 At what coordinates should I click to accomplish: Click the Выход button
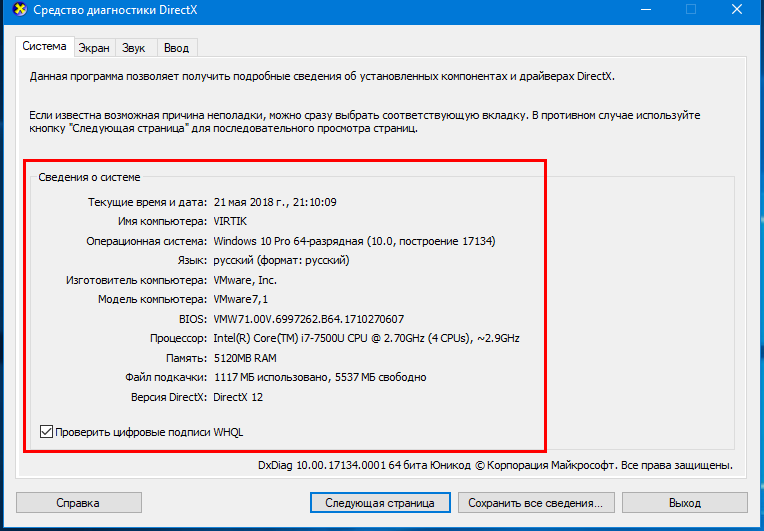click(685, 503)
